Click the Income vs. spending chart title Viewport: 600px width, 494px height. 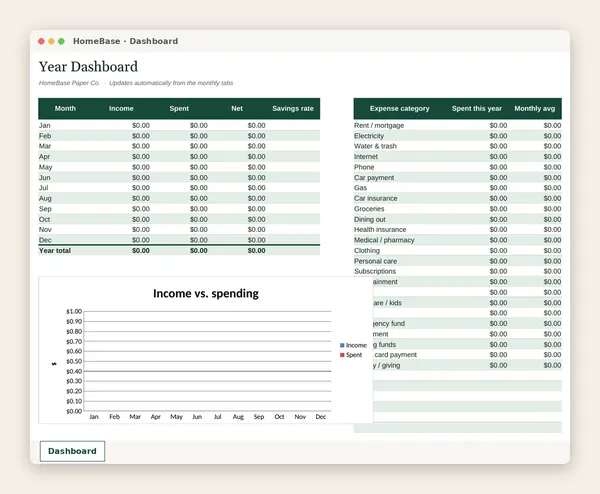(x=206, y=293)
